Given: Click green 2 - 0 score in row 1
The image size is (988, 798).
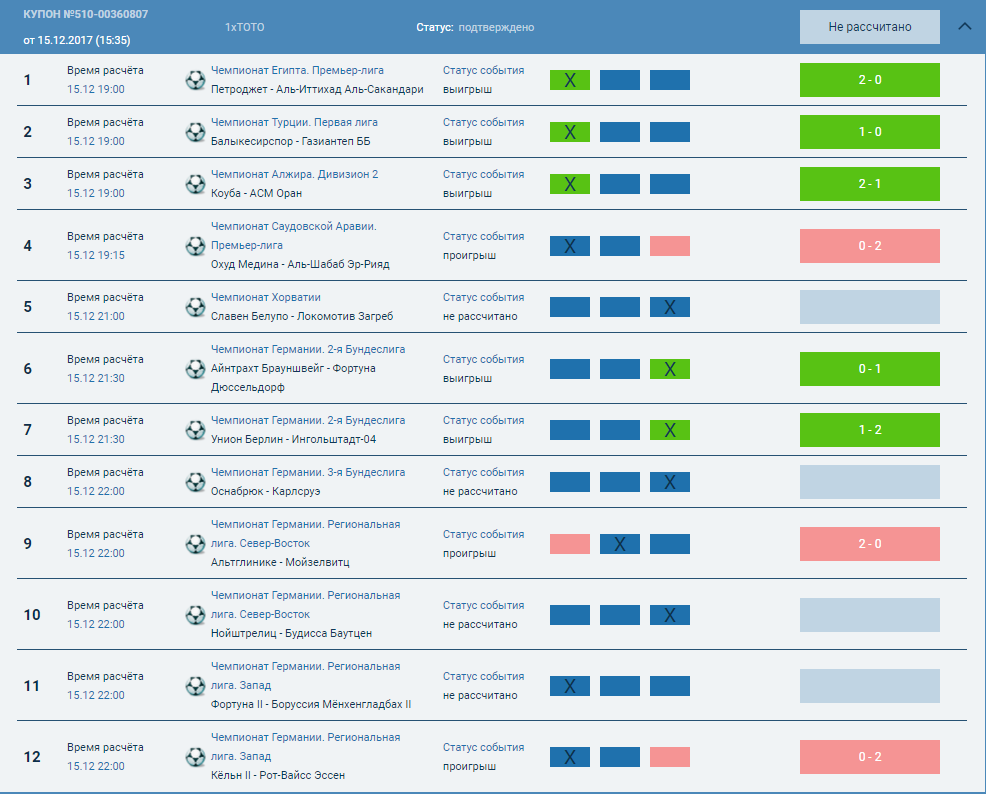Looking at the screenshot, I should [x=869, y=80].
